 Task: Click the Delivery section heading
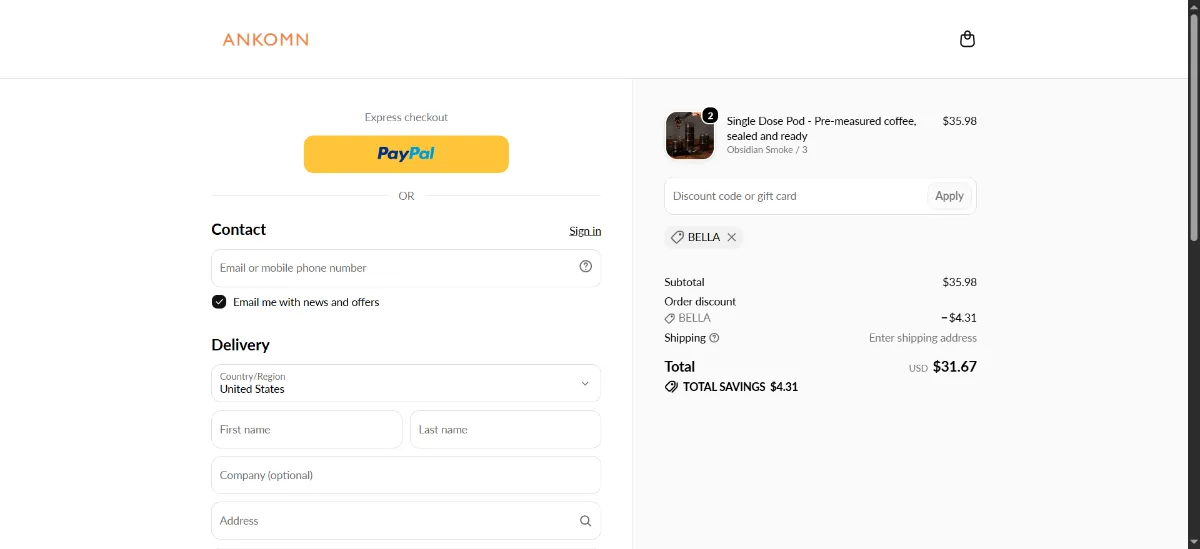pos(241,345)
